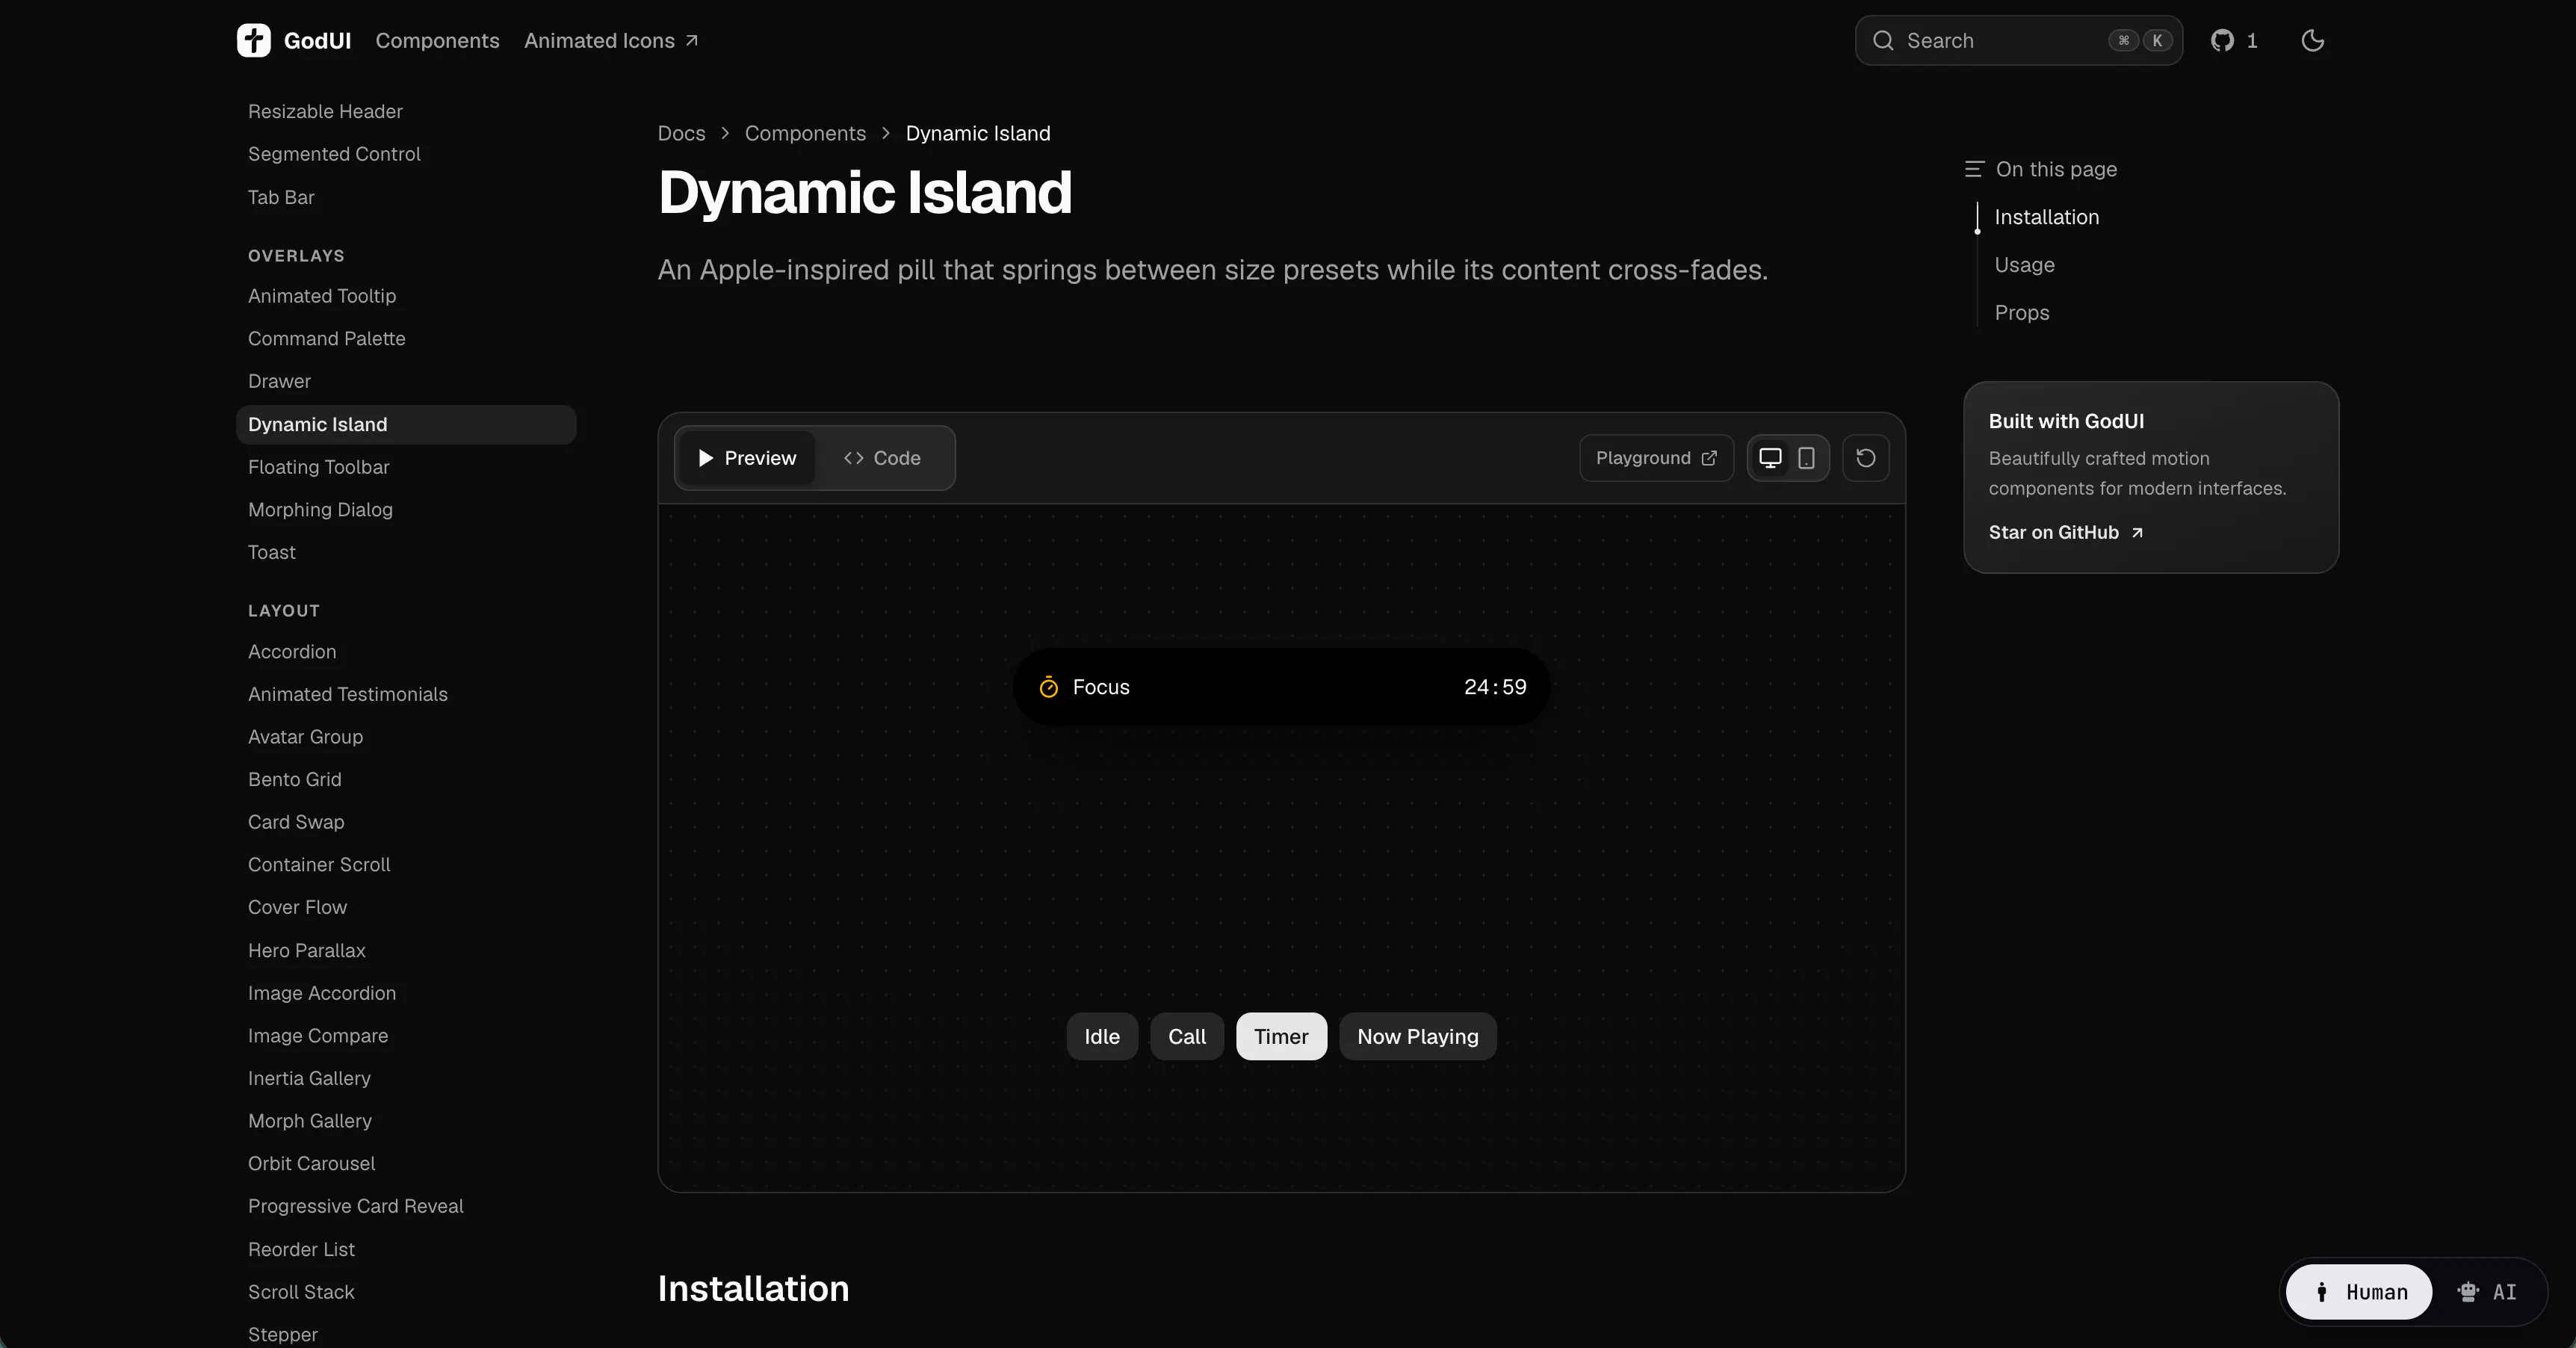Viewport: 2576px width, 1348px height.
Task: Jump to Installation in page outline
Action: 2046,217
